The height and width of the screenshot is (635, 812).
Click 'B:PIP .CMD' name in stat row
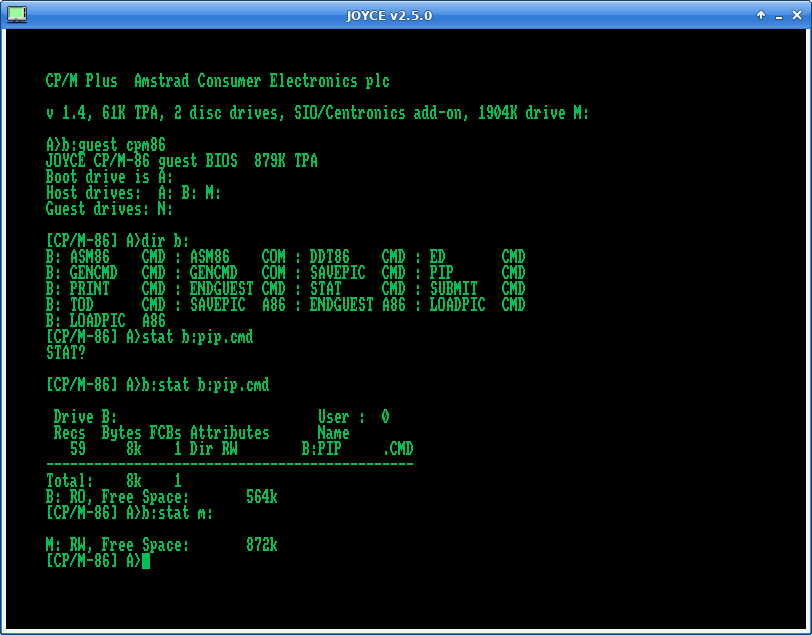click(358, 449)
